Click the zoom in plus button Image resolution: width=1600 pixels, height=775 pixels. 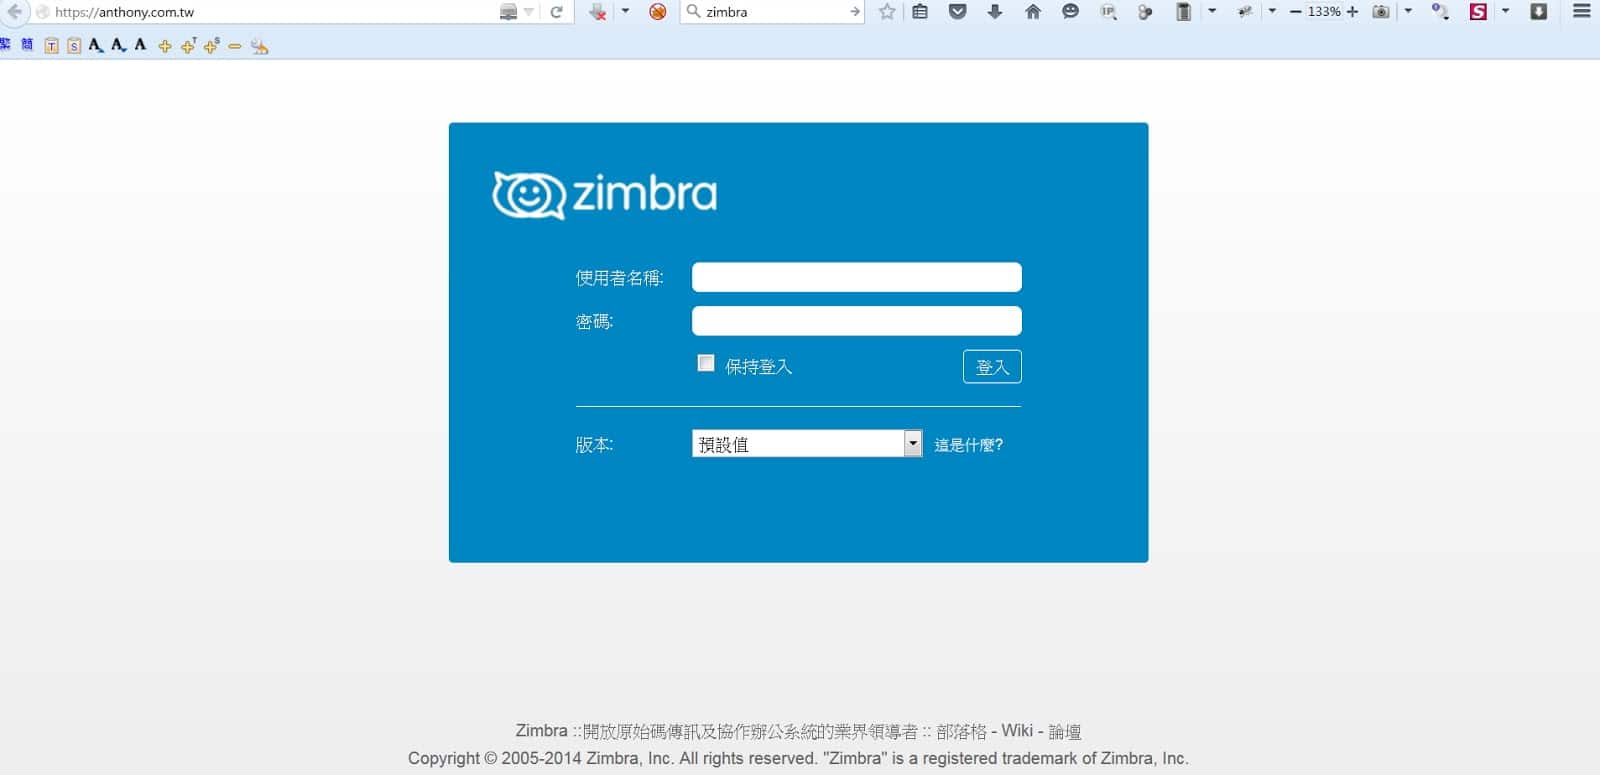pos(1353,12)
